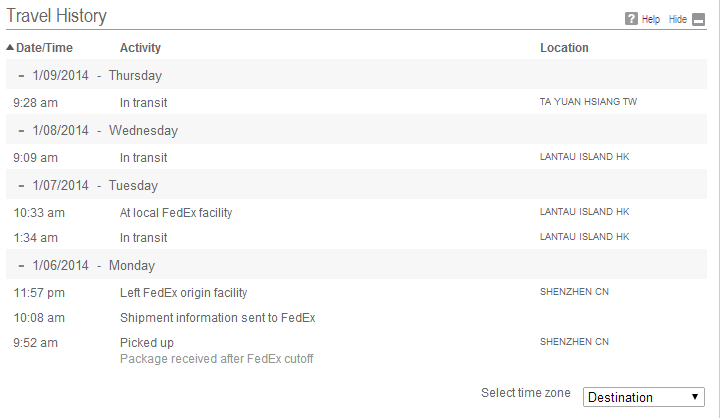Click the Travel History heading
This screenshot has height=418, width=724.
coord(56,16)
